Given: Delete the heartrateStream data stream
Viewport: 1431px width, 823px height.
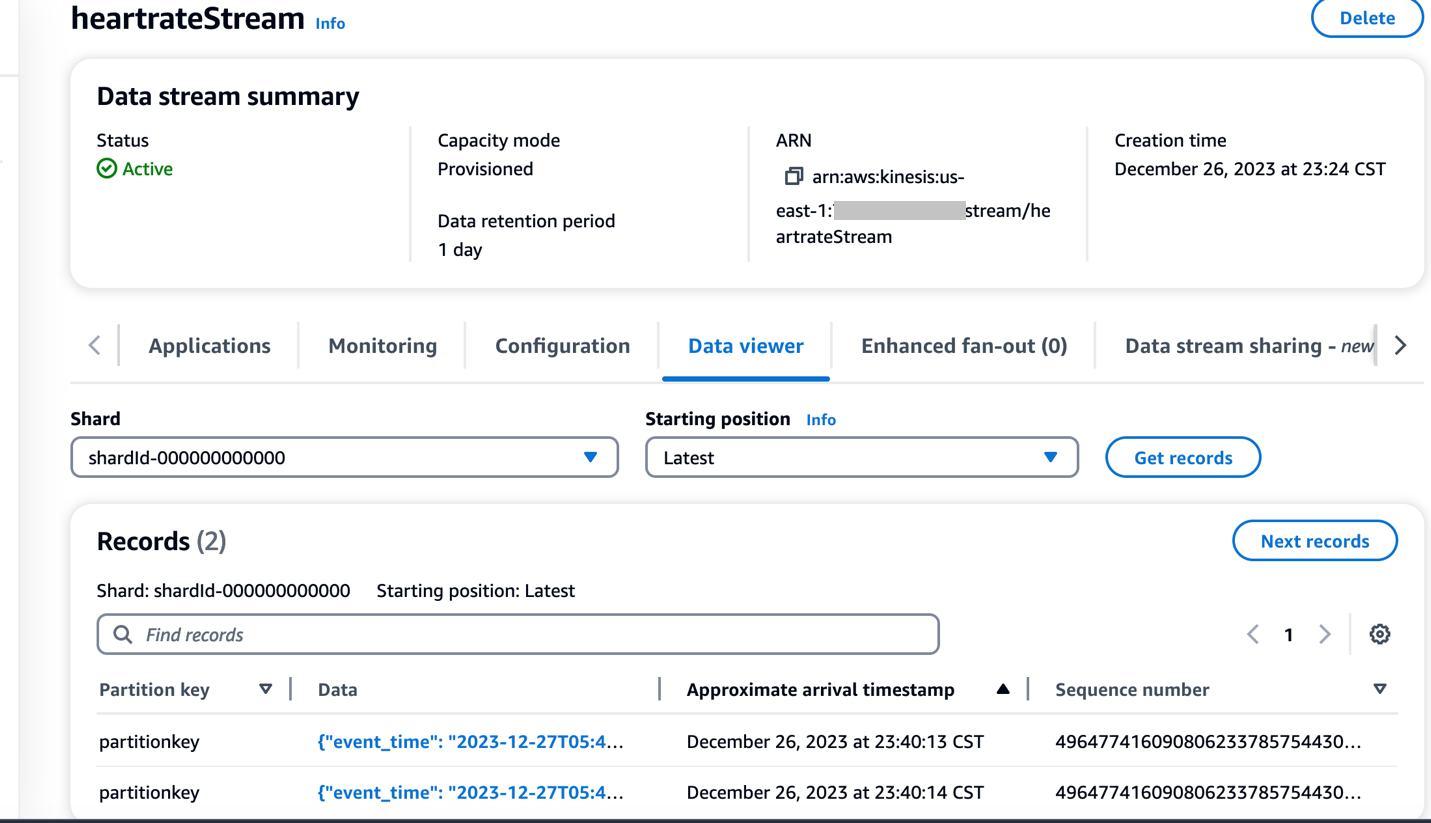Looking at the screenshot, I should pyautogui.click(x=1367, y=18).
